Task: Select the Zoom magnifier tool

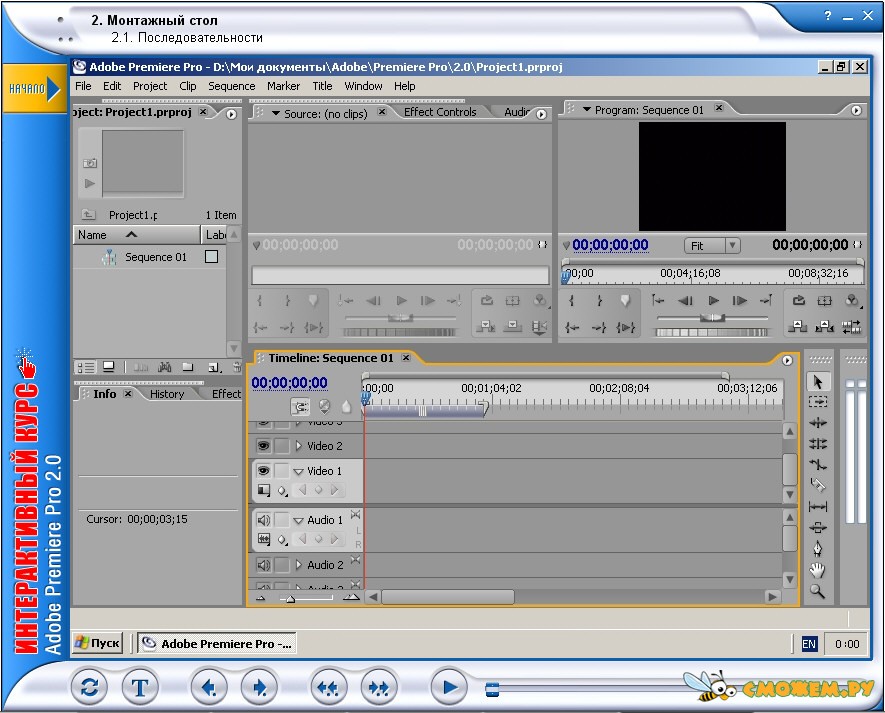Action: point(818,591)
